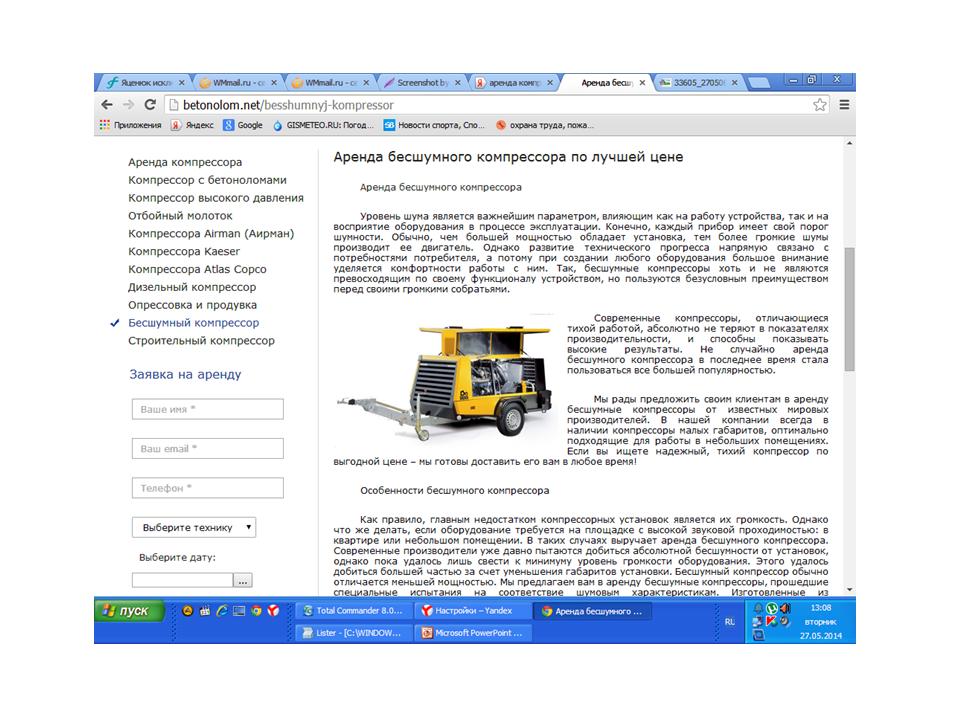
Task: Open the Новости спорта bookmark
Action: [x=434, y=125]
